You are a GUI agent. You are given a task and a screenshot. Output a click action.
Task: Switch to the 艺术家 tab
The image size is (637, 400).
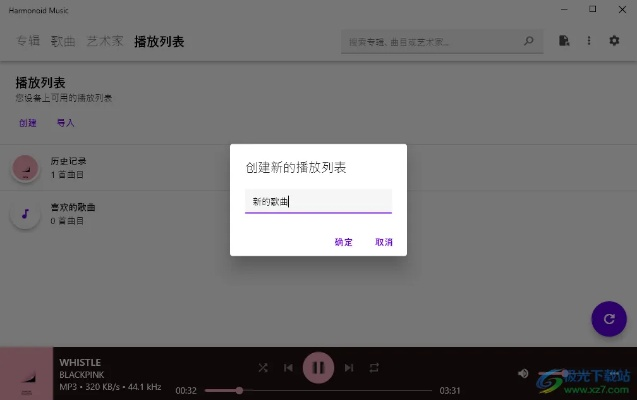coord(105,41)
